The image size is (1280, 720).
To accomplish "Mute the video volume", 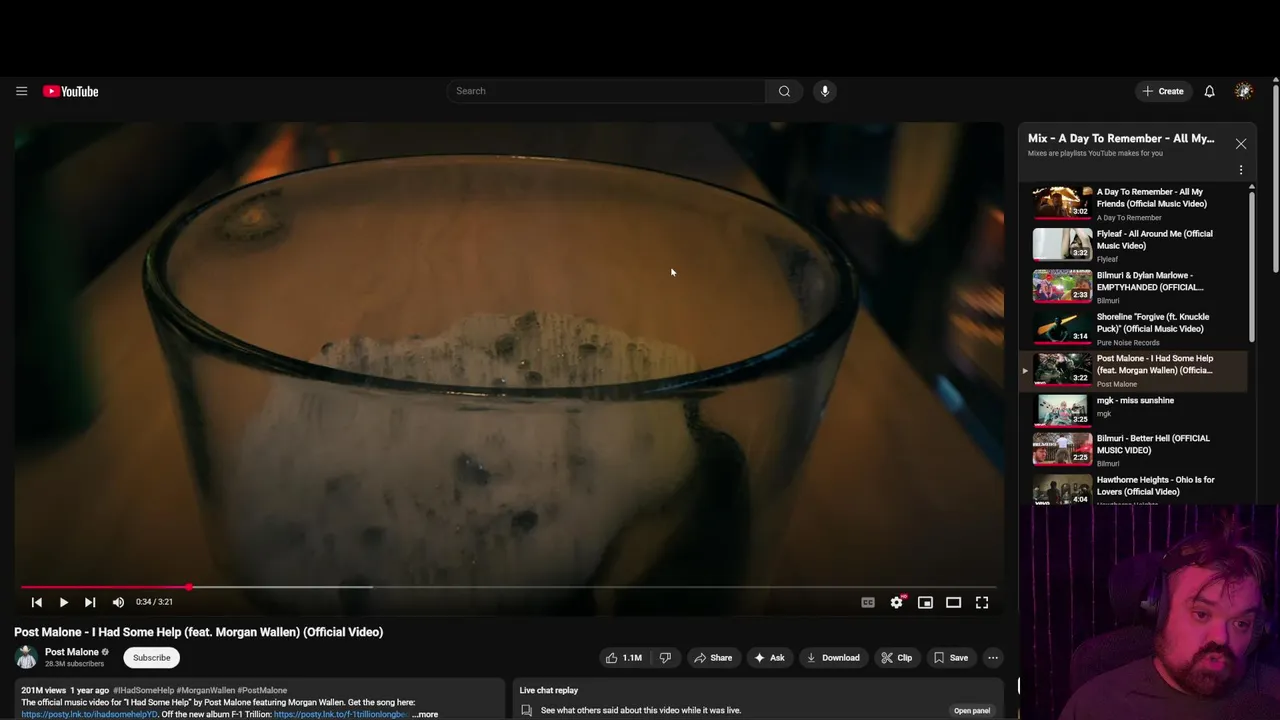I will click(x=118, y=602).
